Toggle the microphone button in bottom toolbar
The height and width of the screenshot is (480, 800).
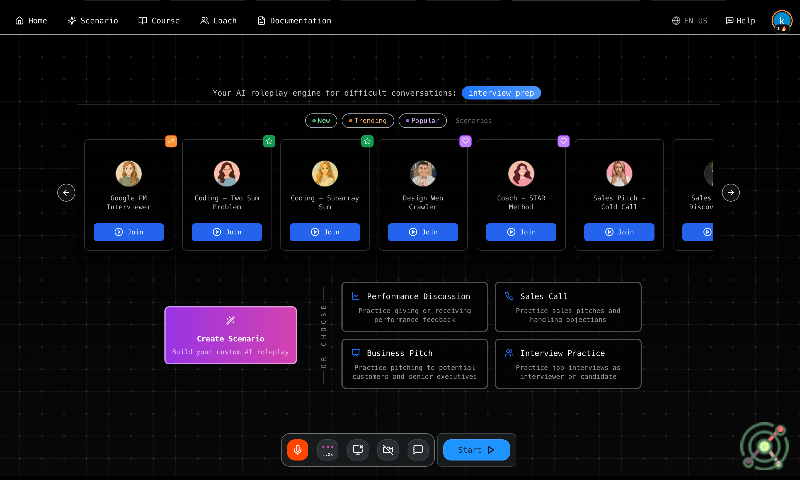[x=297, y=450]
